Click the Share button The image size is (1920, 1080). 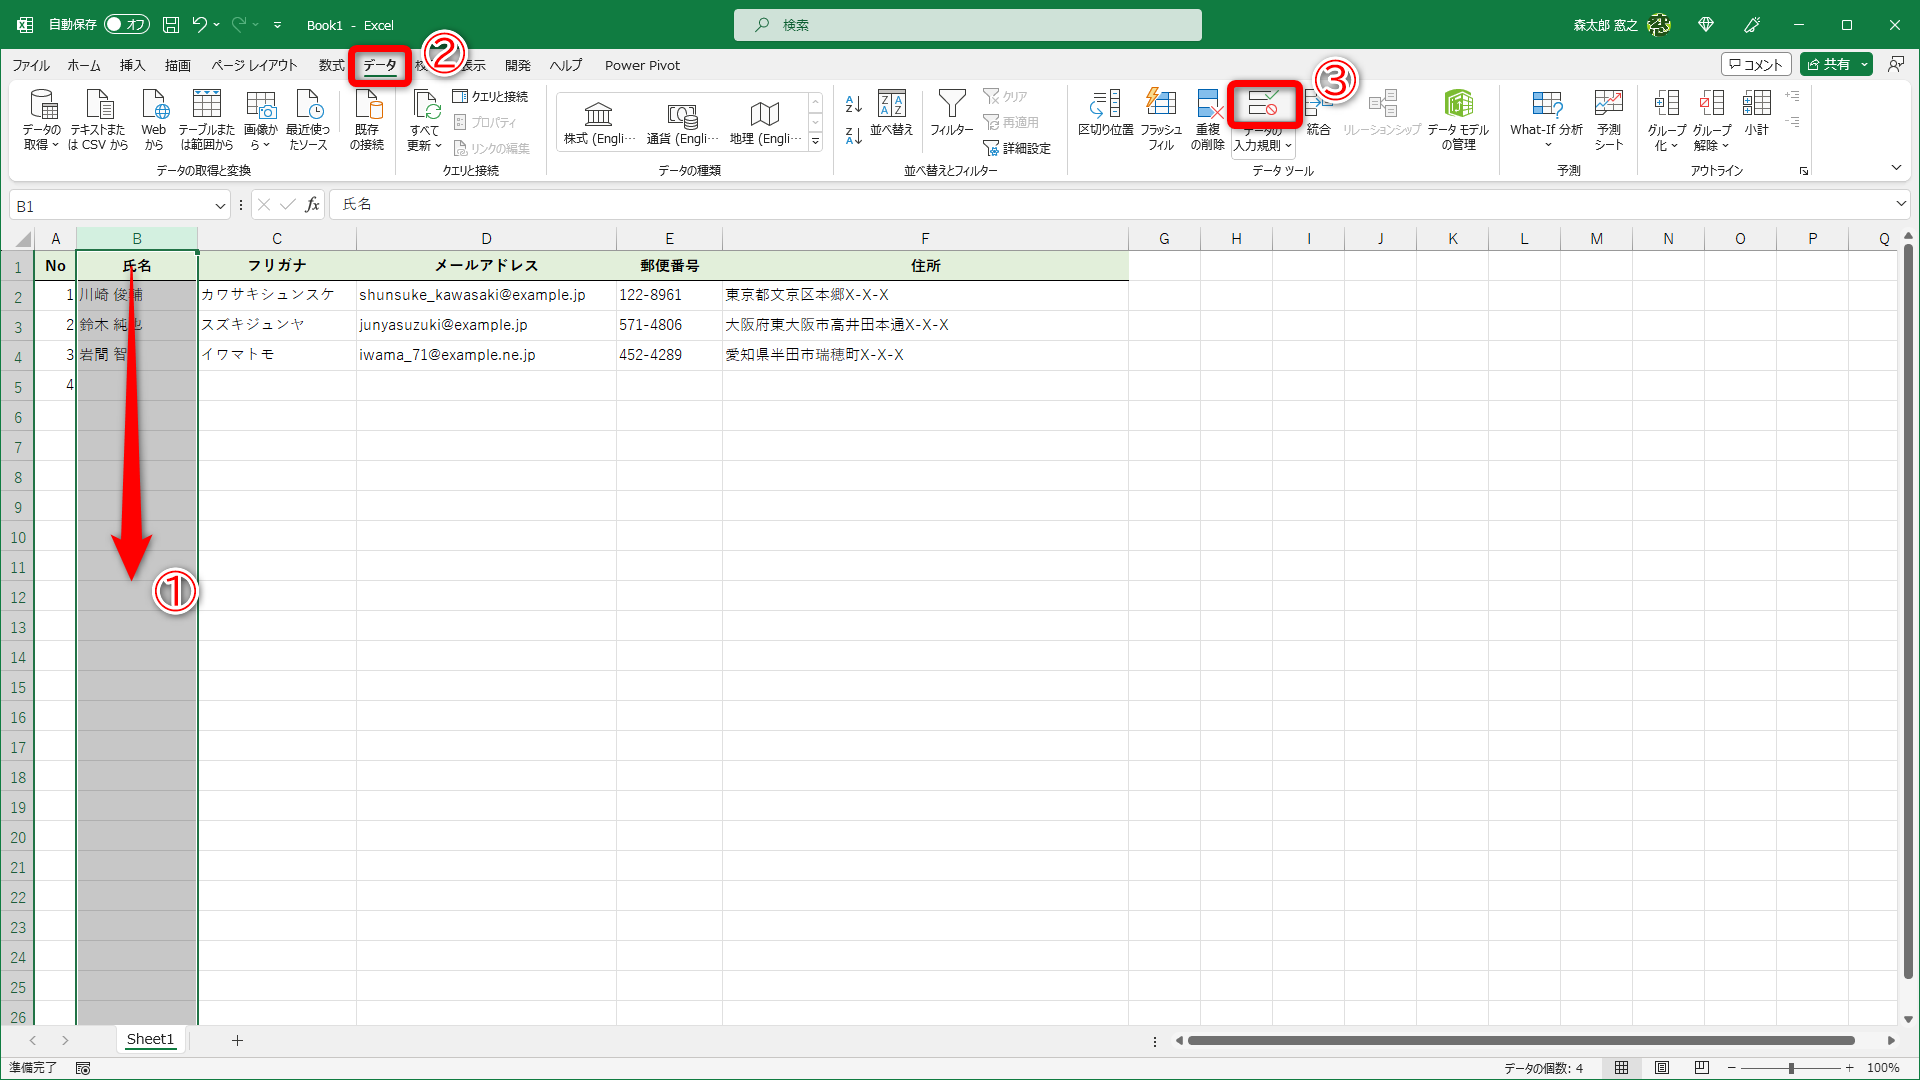click(1829, 64)
